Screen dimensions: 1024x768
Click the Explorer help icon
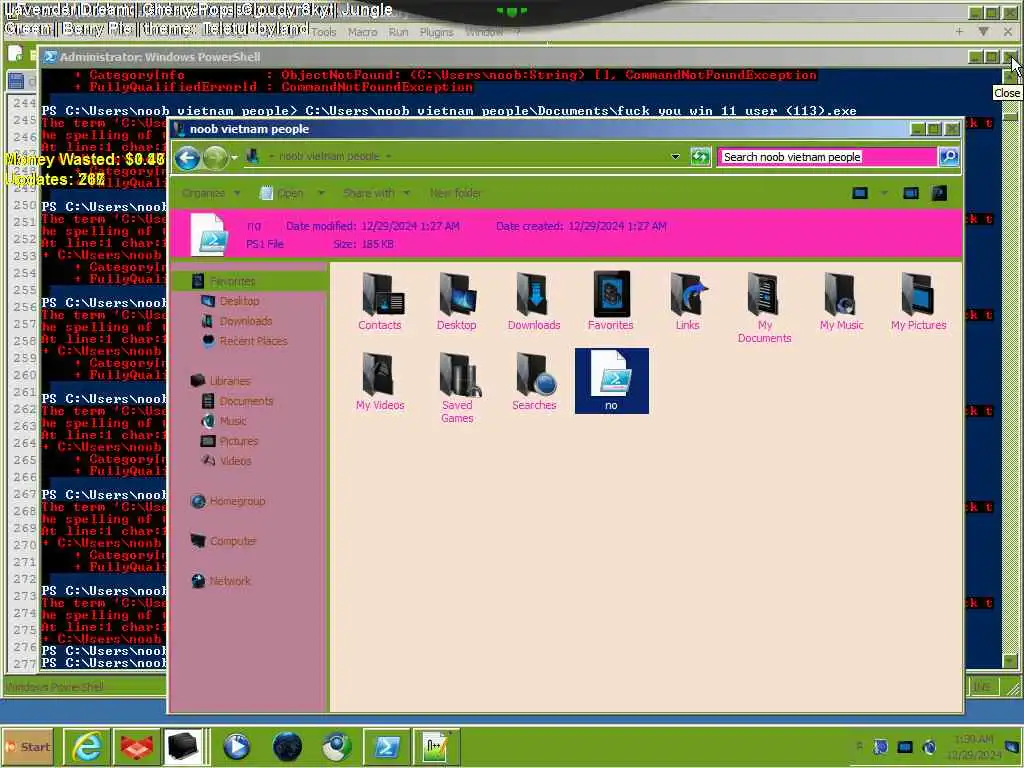pyautogui.click(x=939, y=193)
